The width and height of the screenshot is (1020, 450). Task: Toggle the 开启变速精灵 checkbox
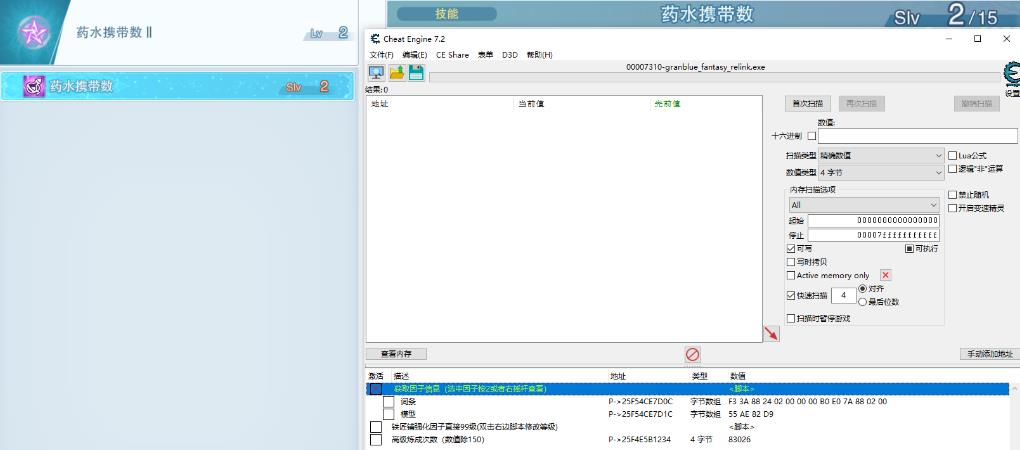tap(952, 208)
